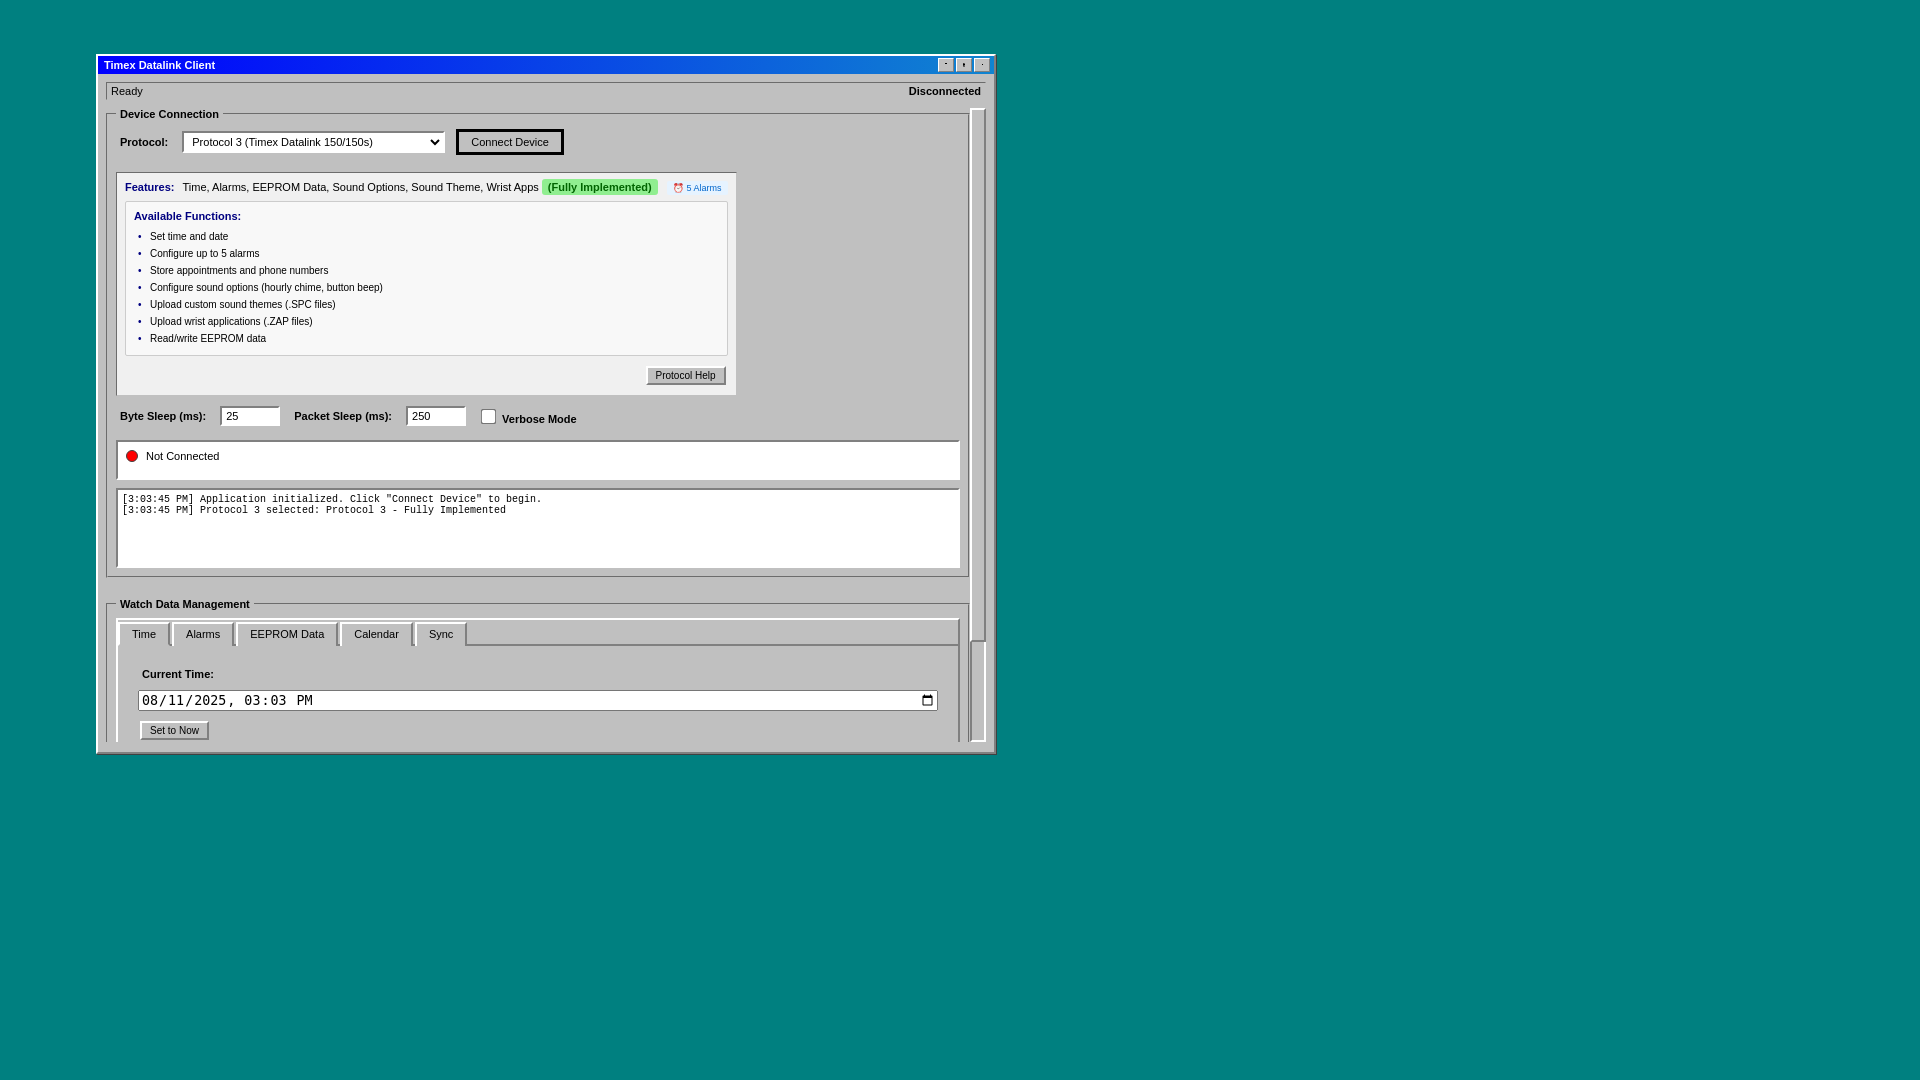Click the alarm clock icon beside 5 Alarms
This screenshot has height=1080, width=1920.
pyautogui.click(x=678, y=188)
